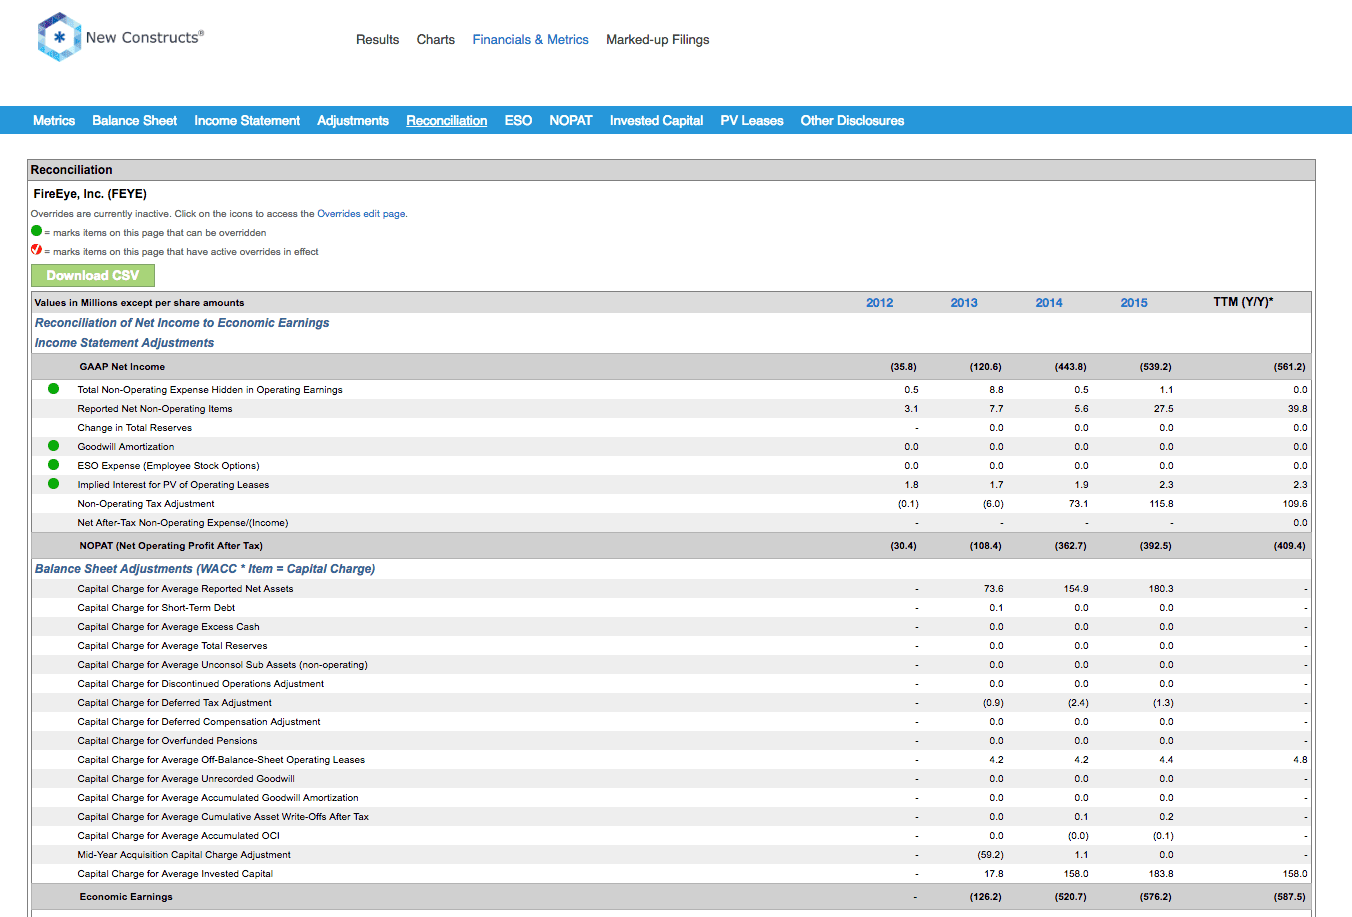Viewport: 1352px width, 917px height.
Task: Switch to the Income Statement tab
Action: click(x=247, y=120)
